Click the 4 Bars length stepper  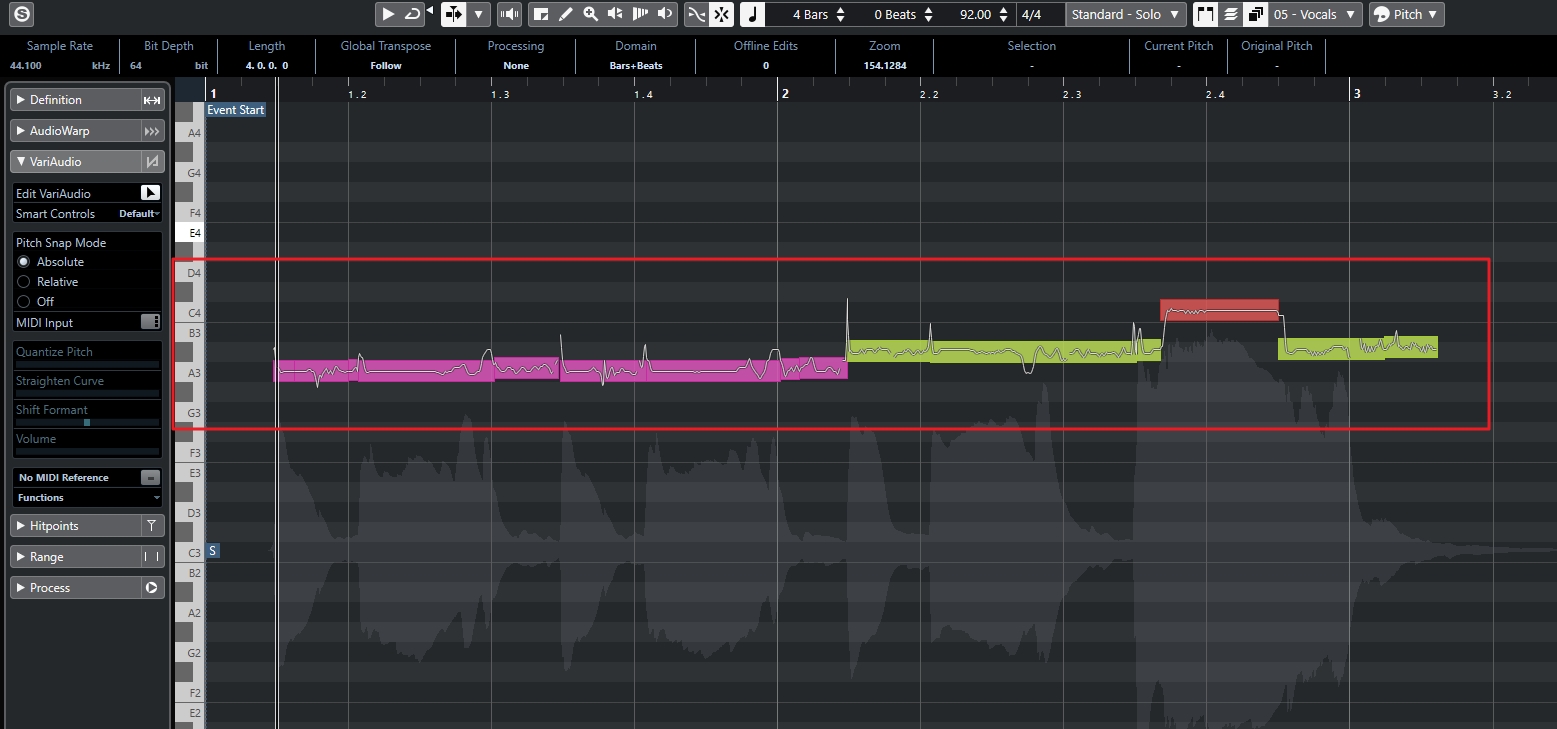[x=840, y=14]
